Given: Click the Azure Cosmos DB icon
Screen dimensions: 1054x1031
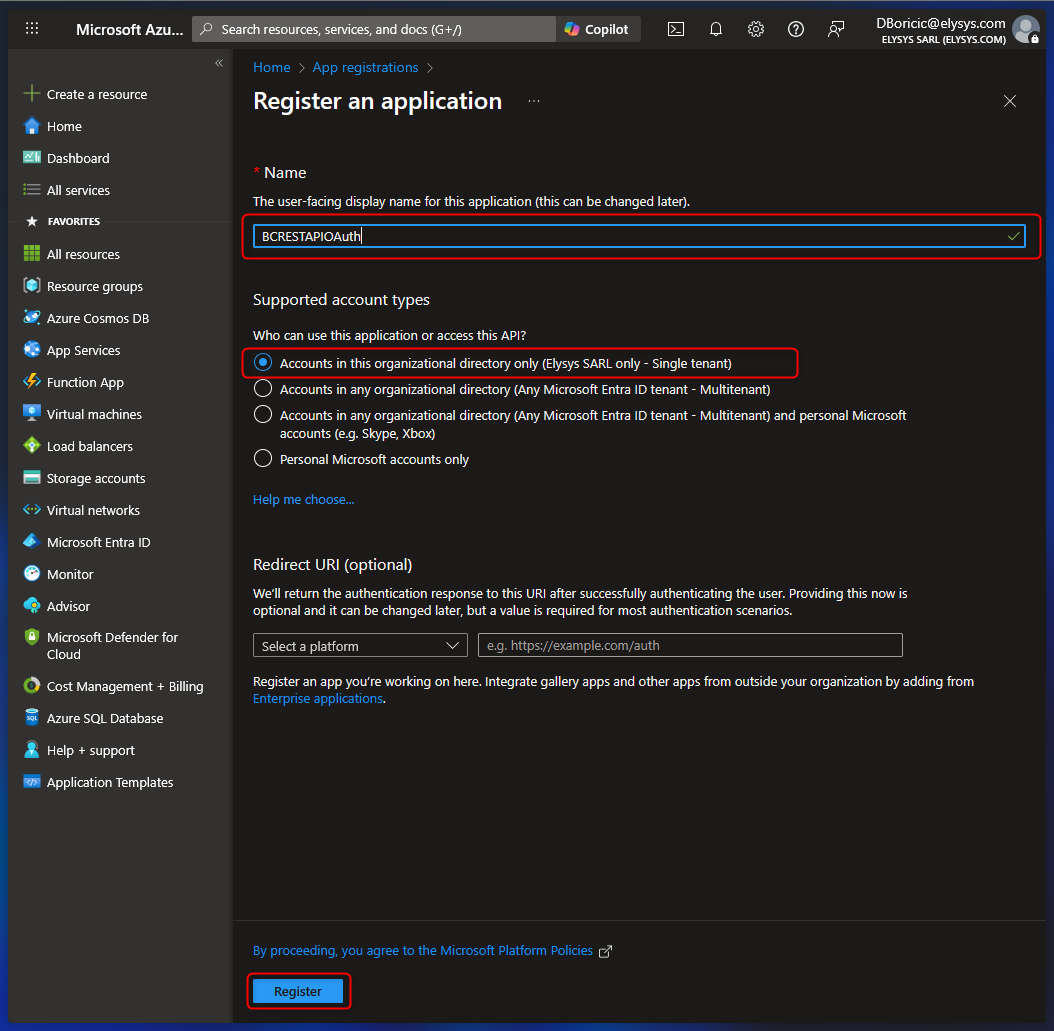Looking at the screenshot, I should [32, 318].
